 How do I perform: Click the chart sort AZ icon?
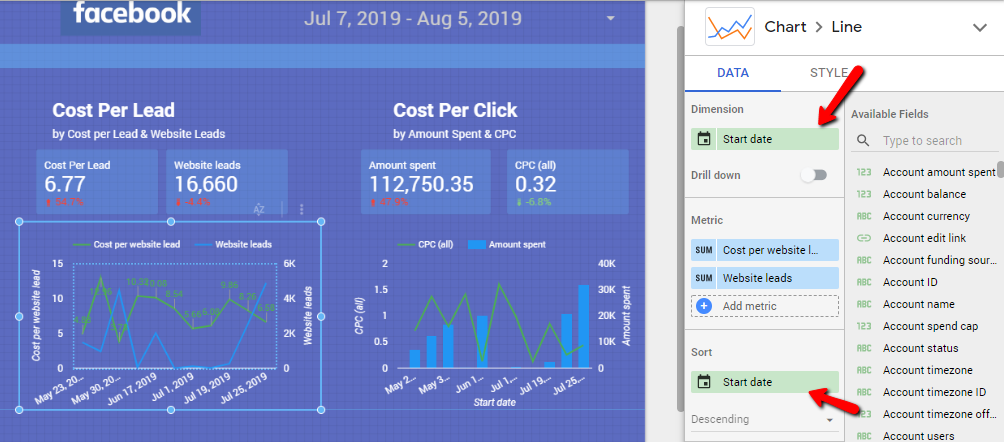[258, 209]
